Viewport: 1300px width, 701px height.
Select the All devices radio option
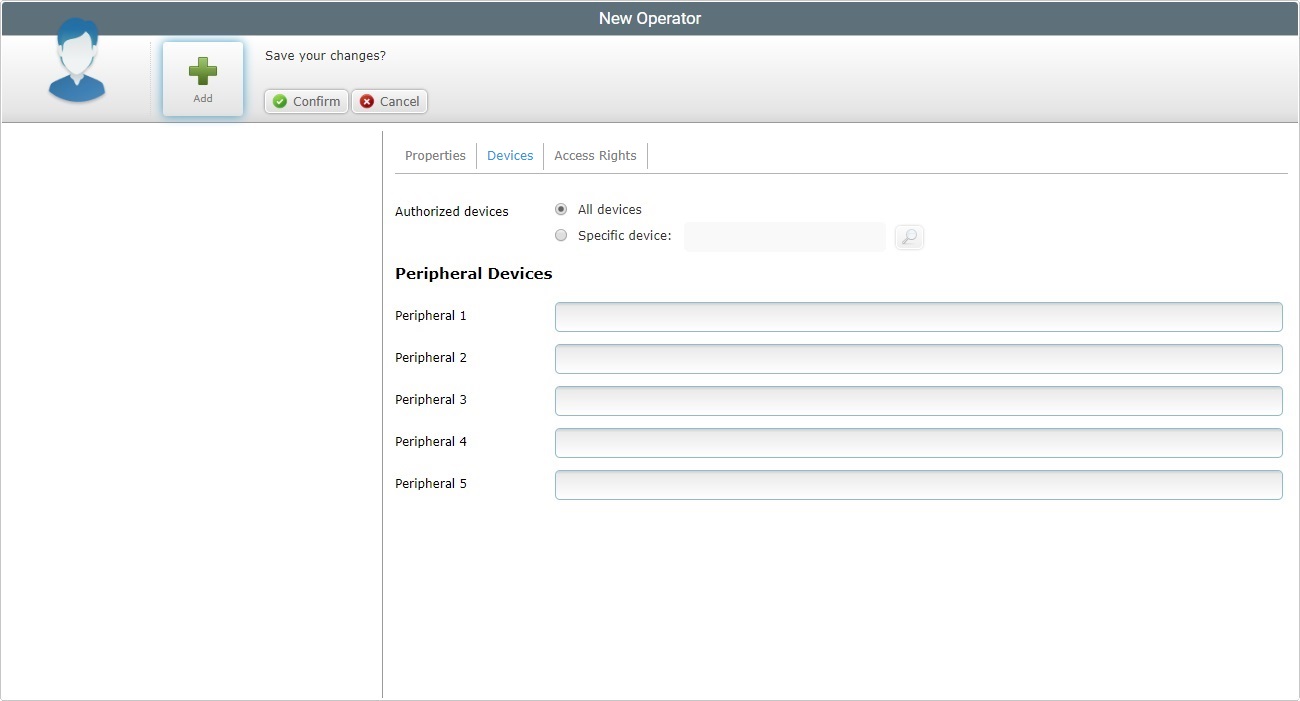[561, 209]
